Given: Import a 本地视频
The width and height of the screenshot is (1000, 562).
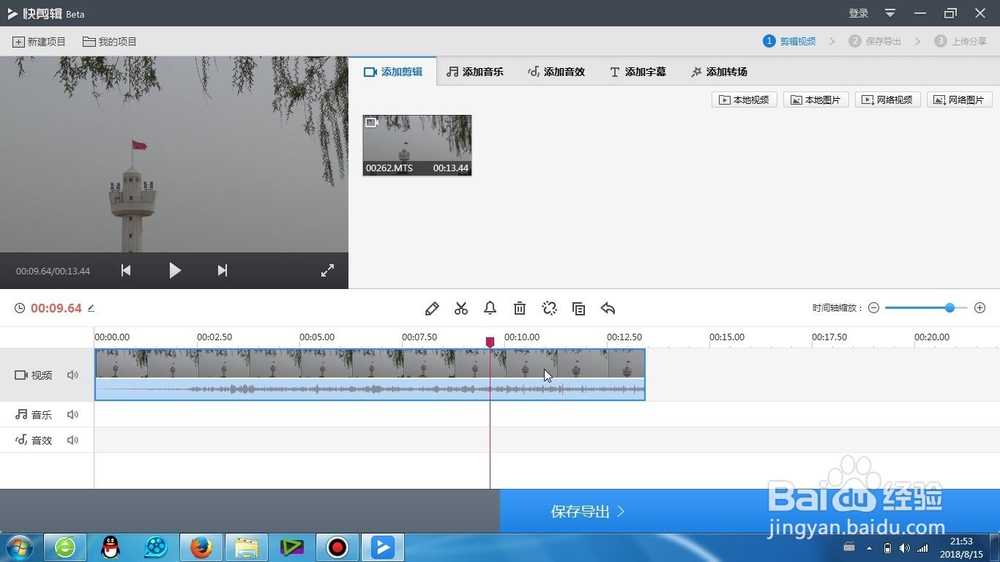Looking at the screenshot, I should coord(744,100).
